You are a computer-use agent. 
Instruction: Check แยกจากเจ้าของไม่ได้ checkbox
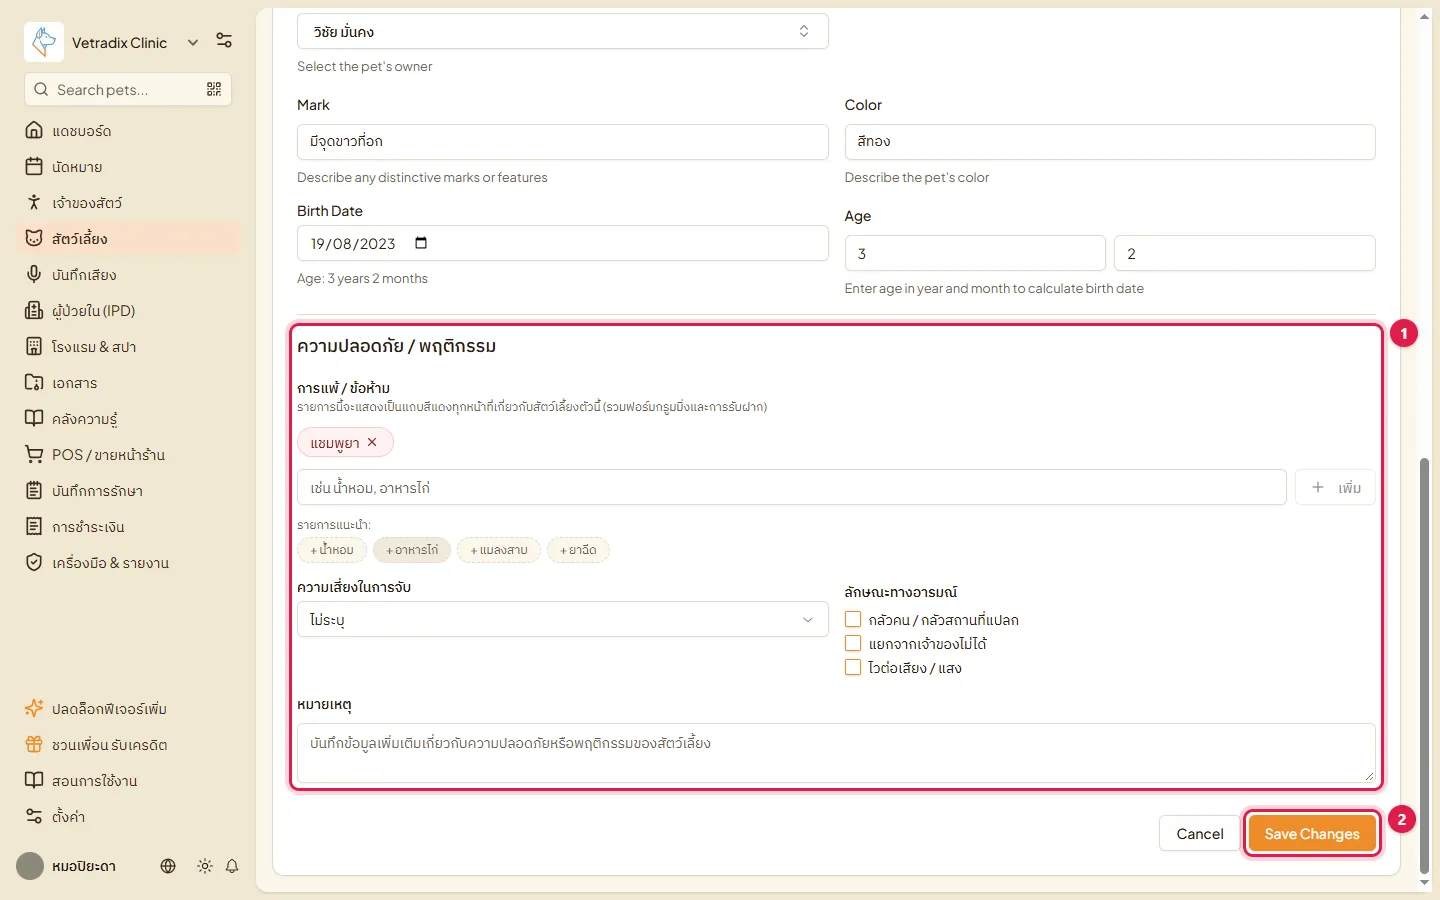853,643
